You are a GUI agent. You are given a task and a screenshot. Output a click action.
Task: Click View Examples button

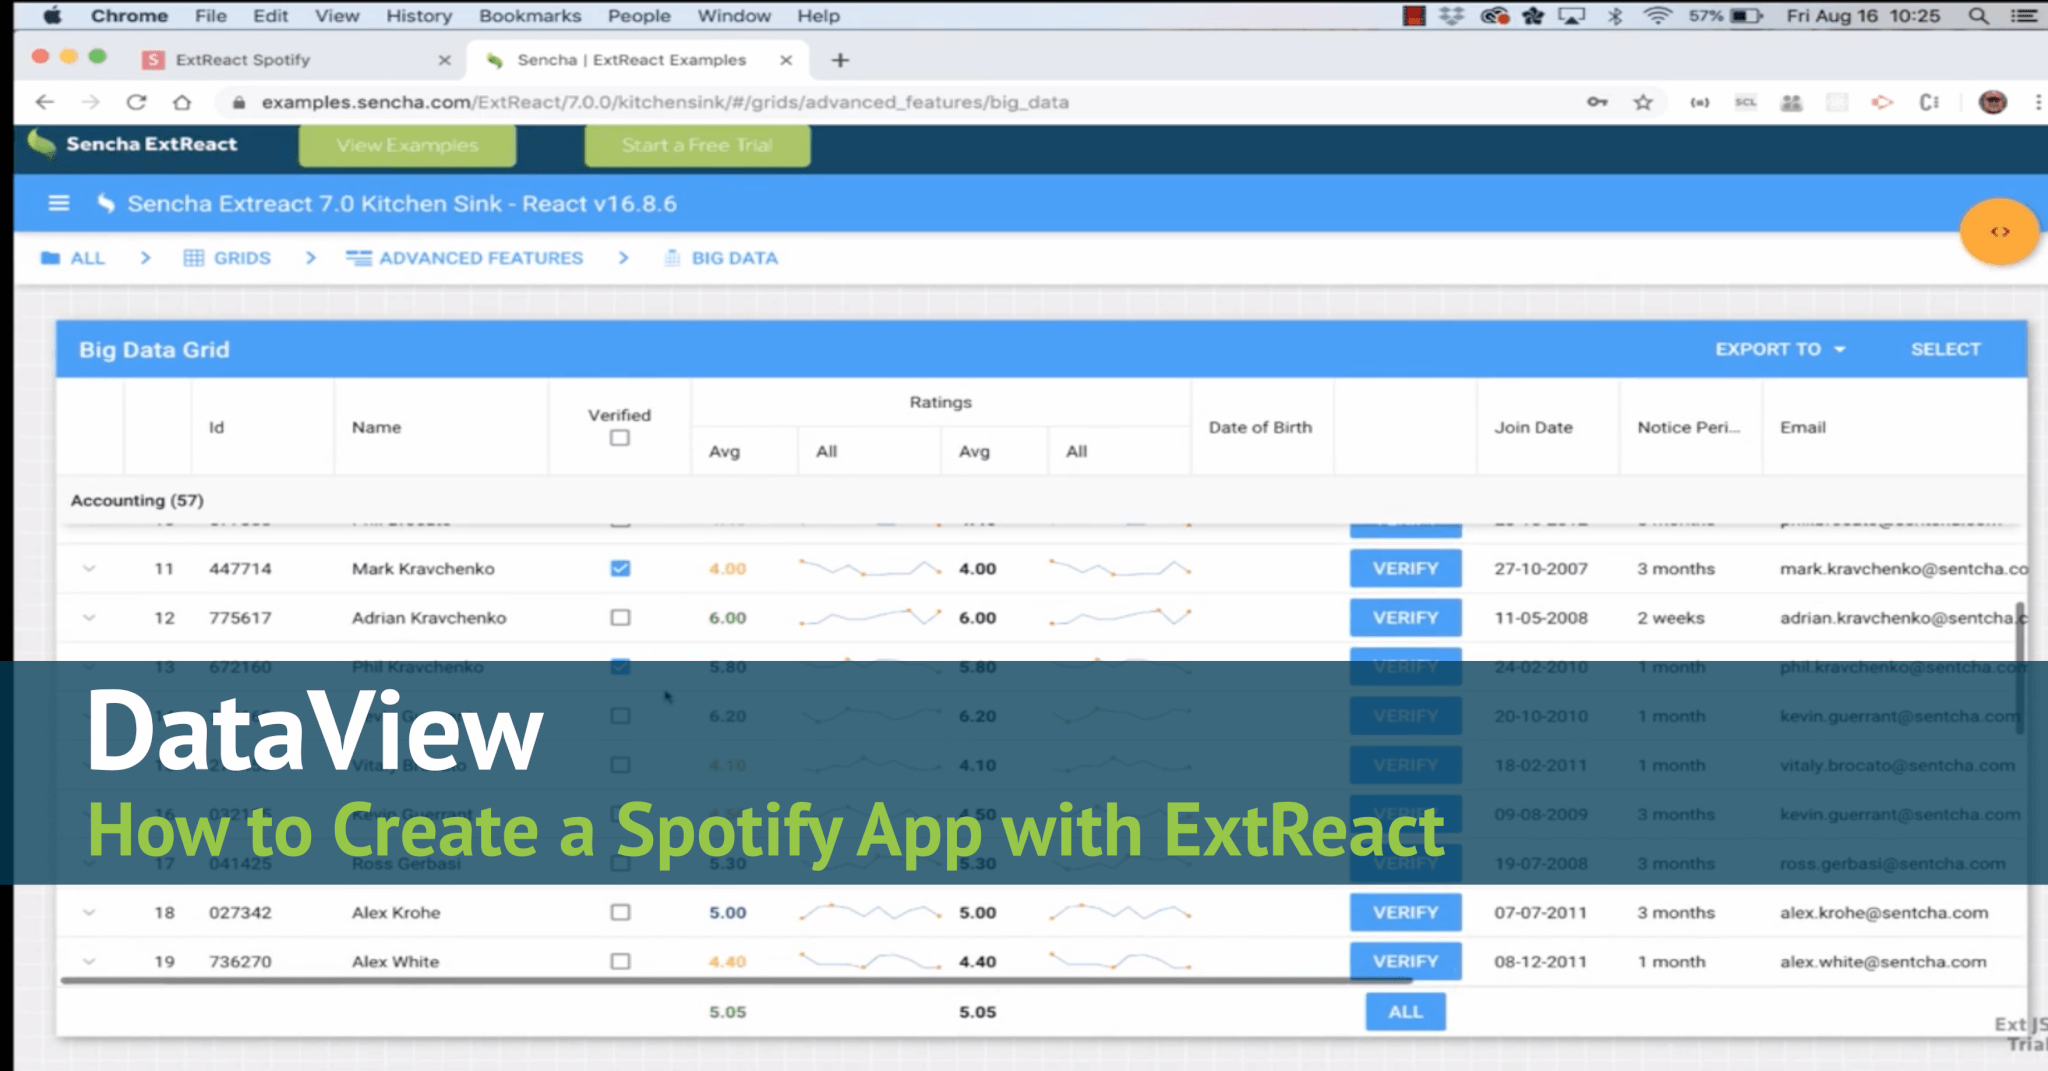click(x=407, y=145)
